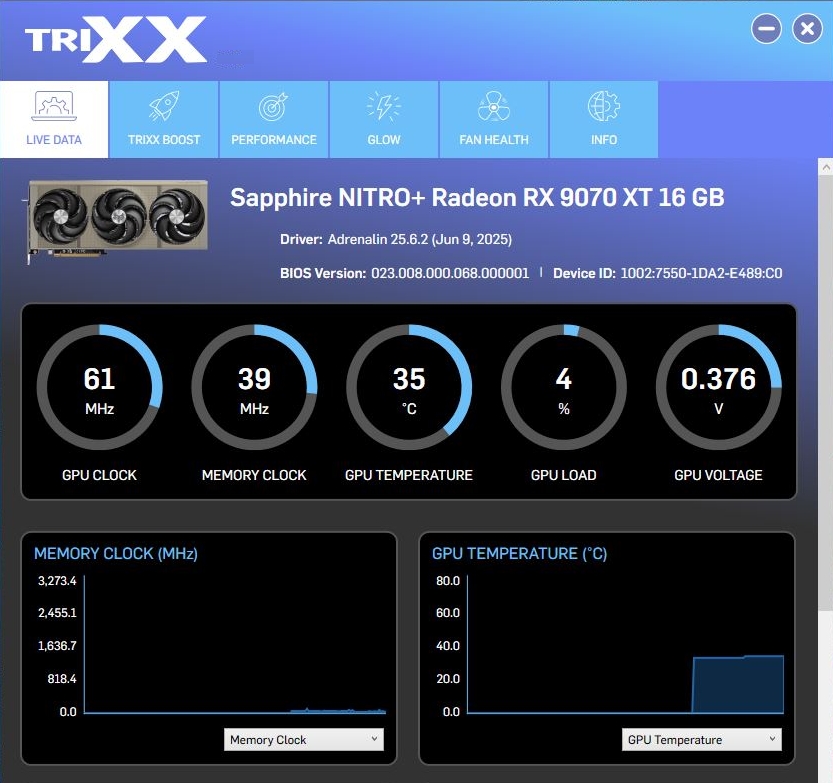
Task: Expand the GPU Temperature graph dropdown
Action: [701, 739]
